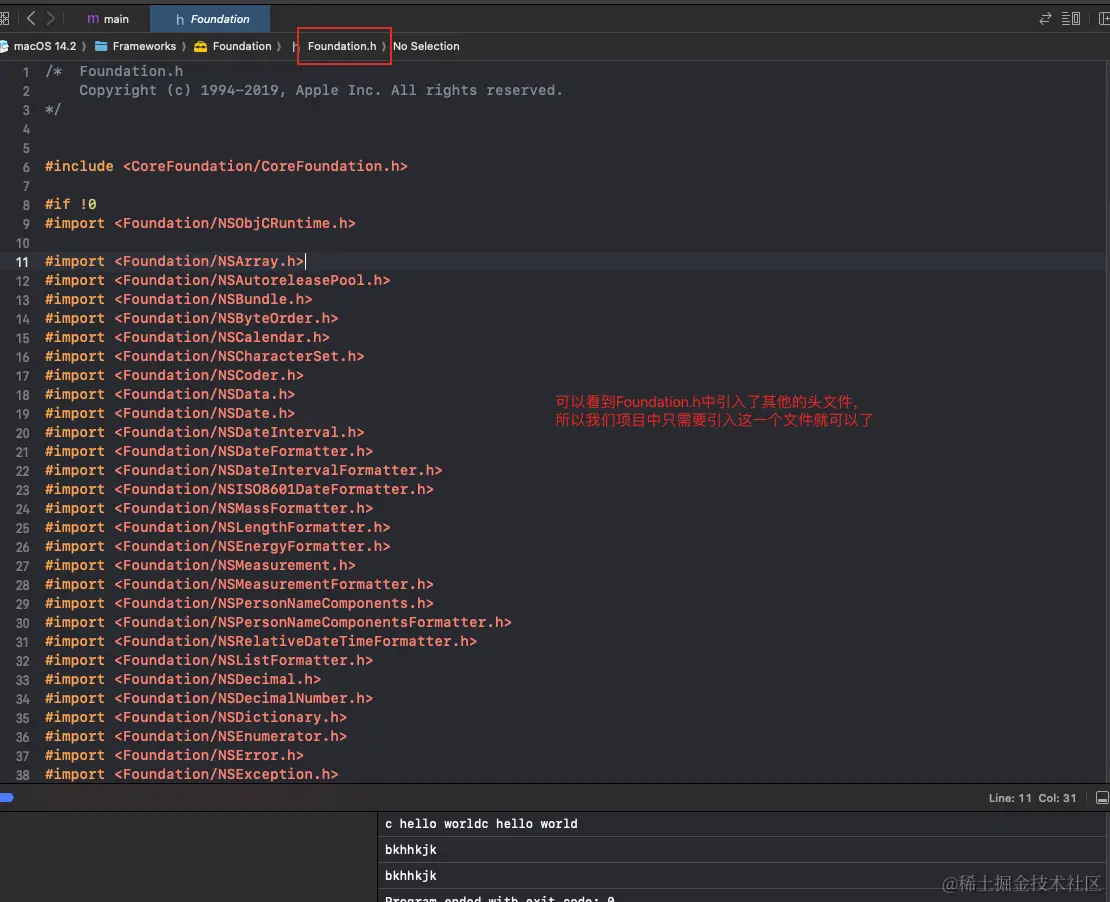Click the Line 11 Col 31 indicator
Viewport: 1110px width, 902px height.
click(1032, 799)
